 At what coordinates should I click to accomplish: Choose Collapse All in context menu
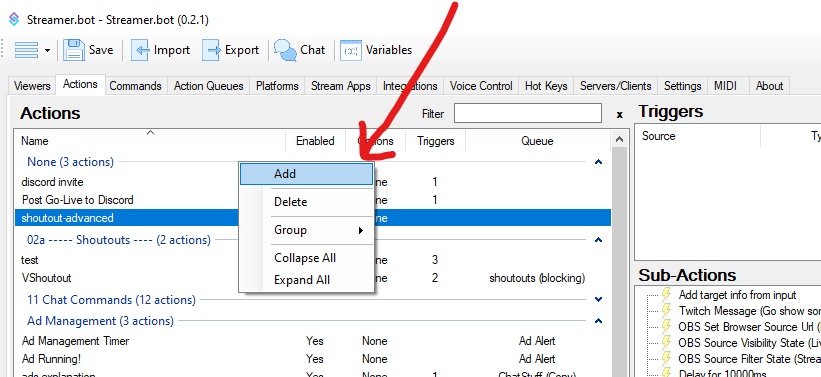click(x=306, y=258)
